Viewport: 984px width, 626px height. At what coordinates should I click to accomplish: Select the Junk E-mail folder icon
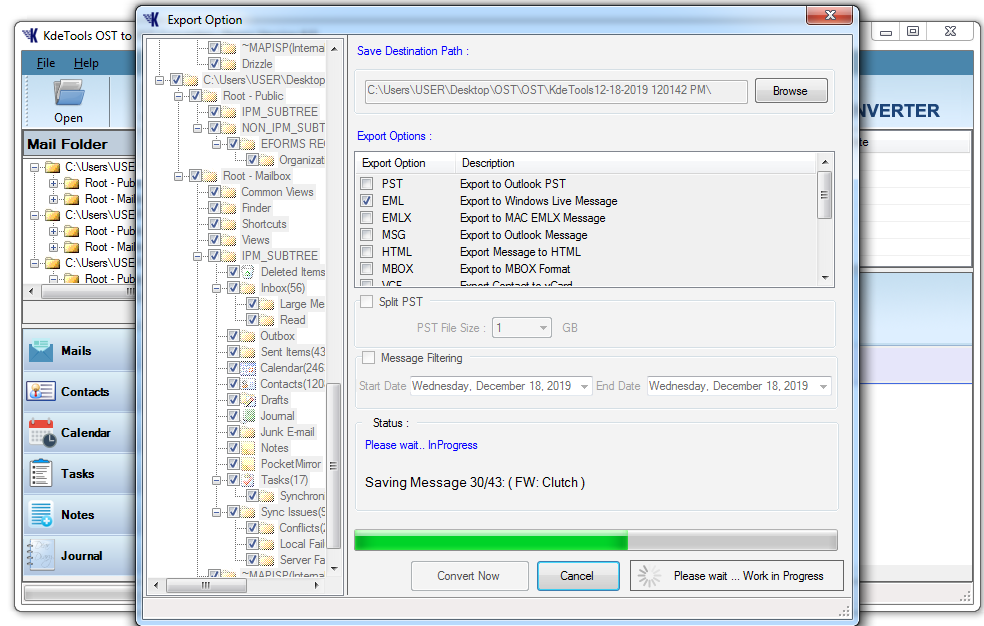point(249,432)
